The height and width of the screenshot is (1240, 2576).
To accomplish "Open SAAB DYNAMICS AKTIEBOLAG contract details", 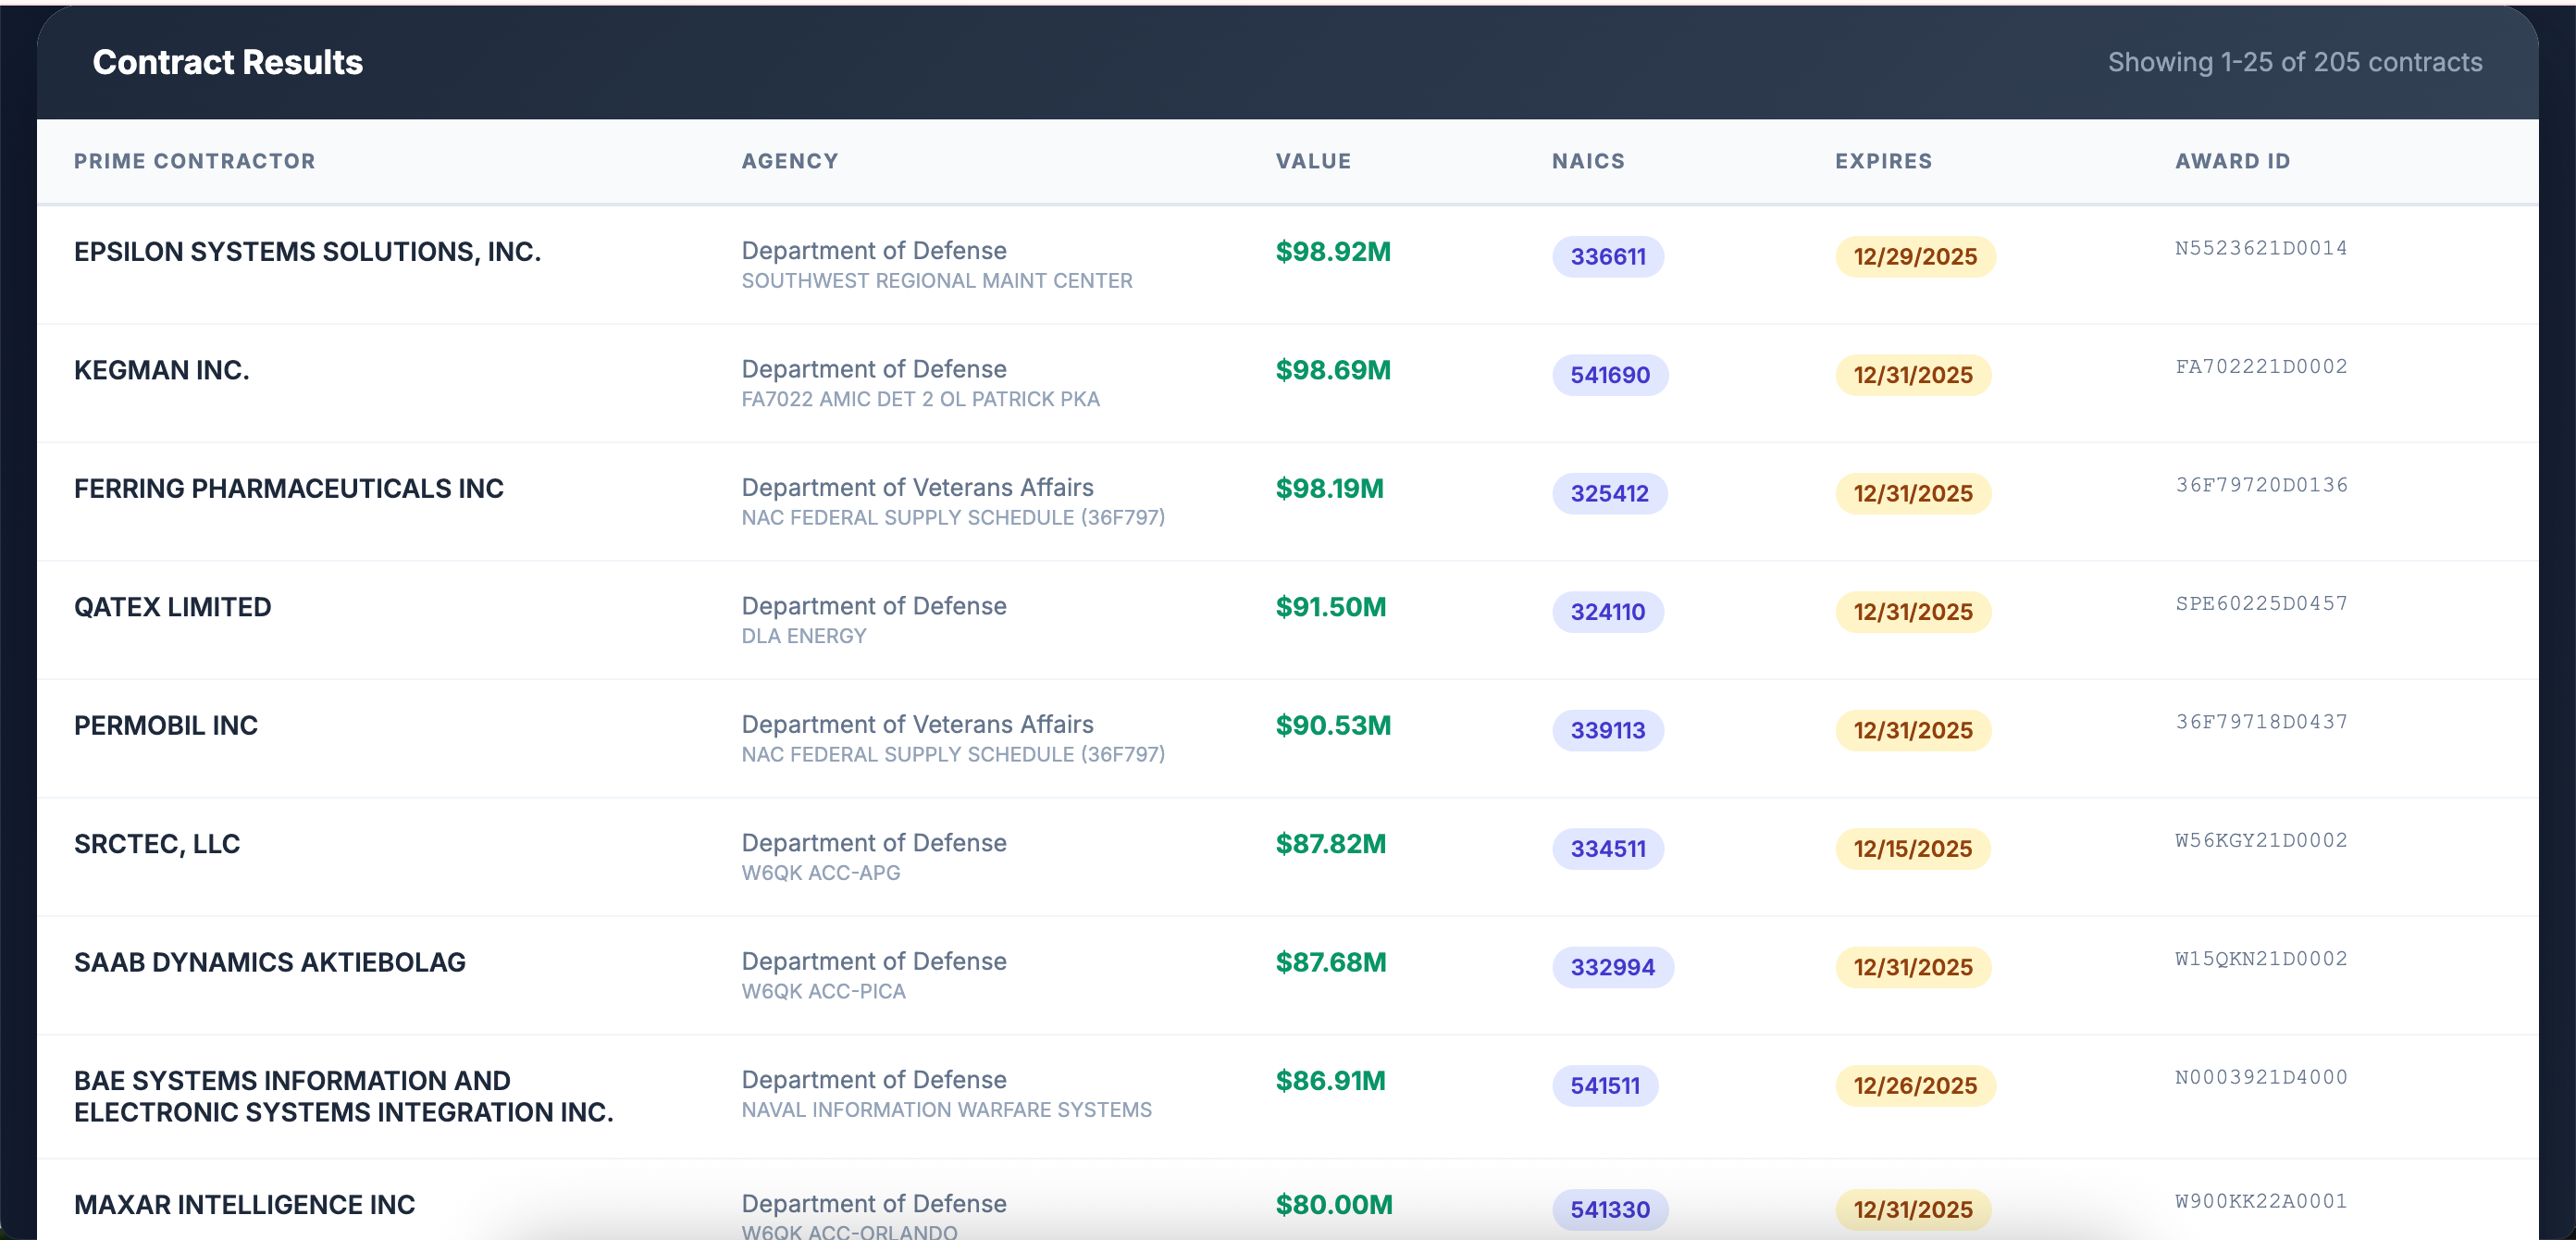I will 270,962.
